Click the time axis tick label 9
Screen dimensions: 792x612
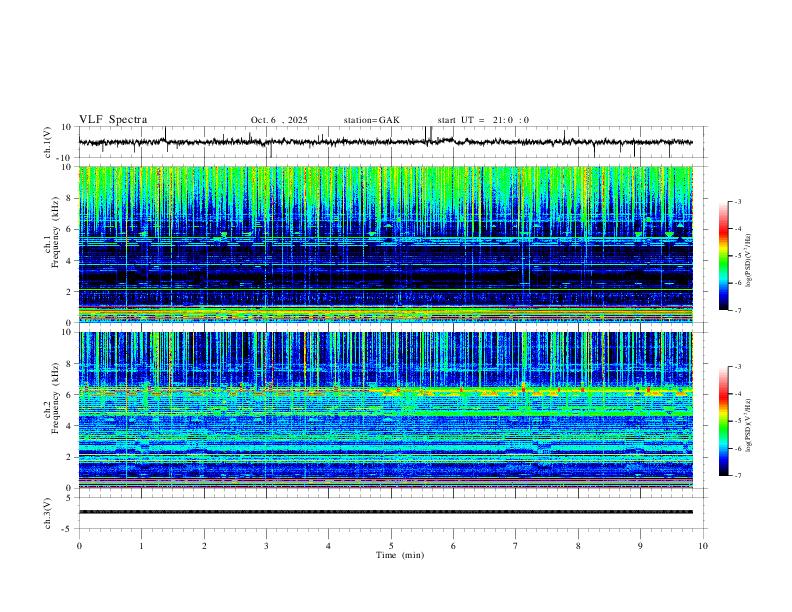[640, 546]
